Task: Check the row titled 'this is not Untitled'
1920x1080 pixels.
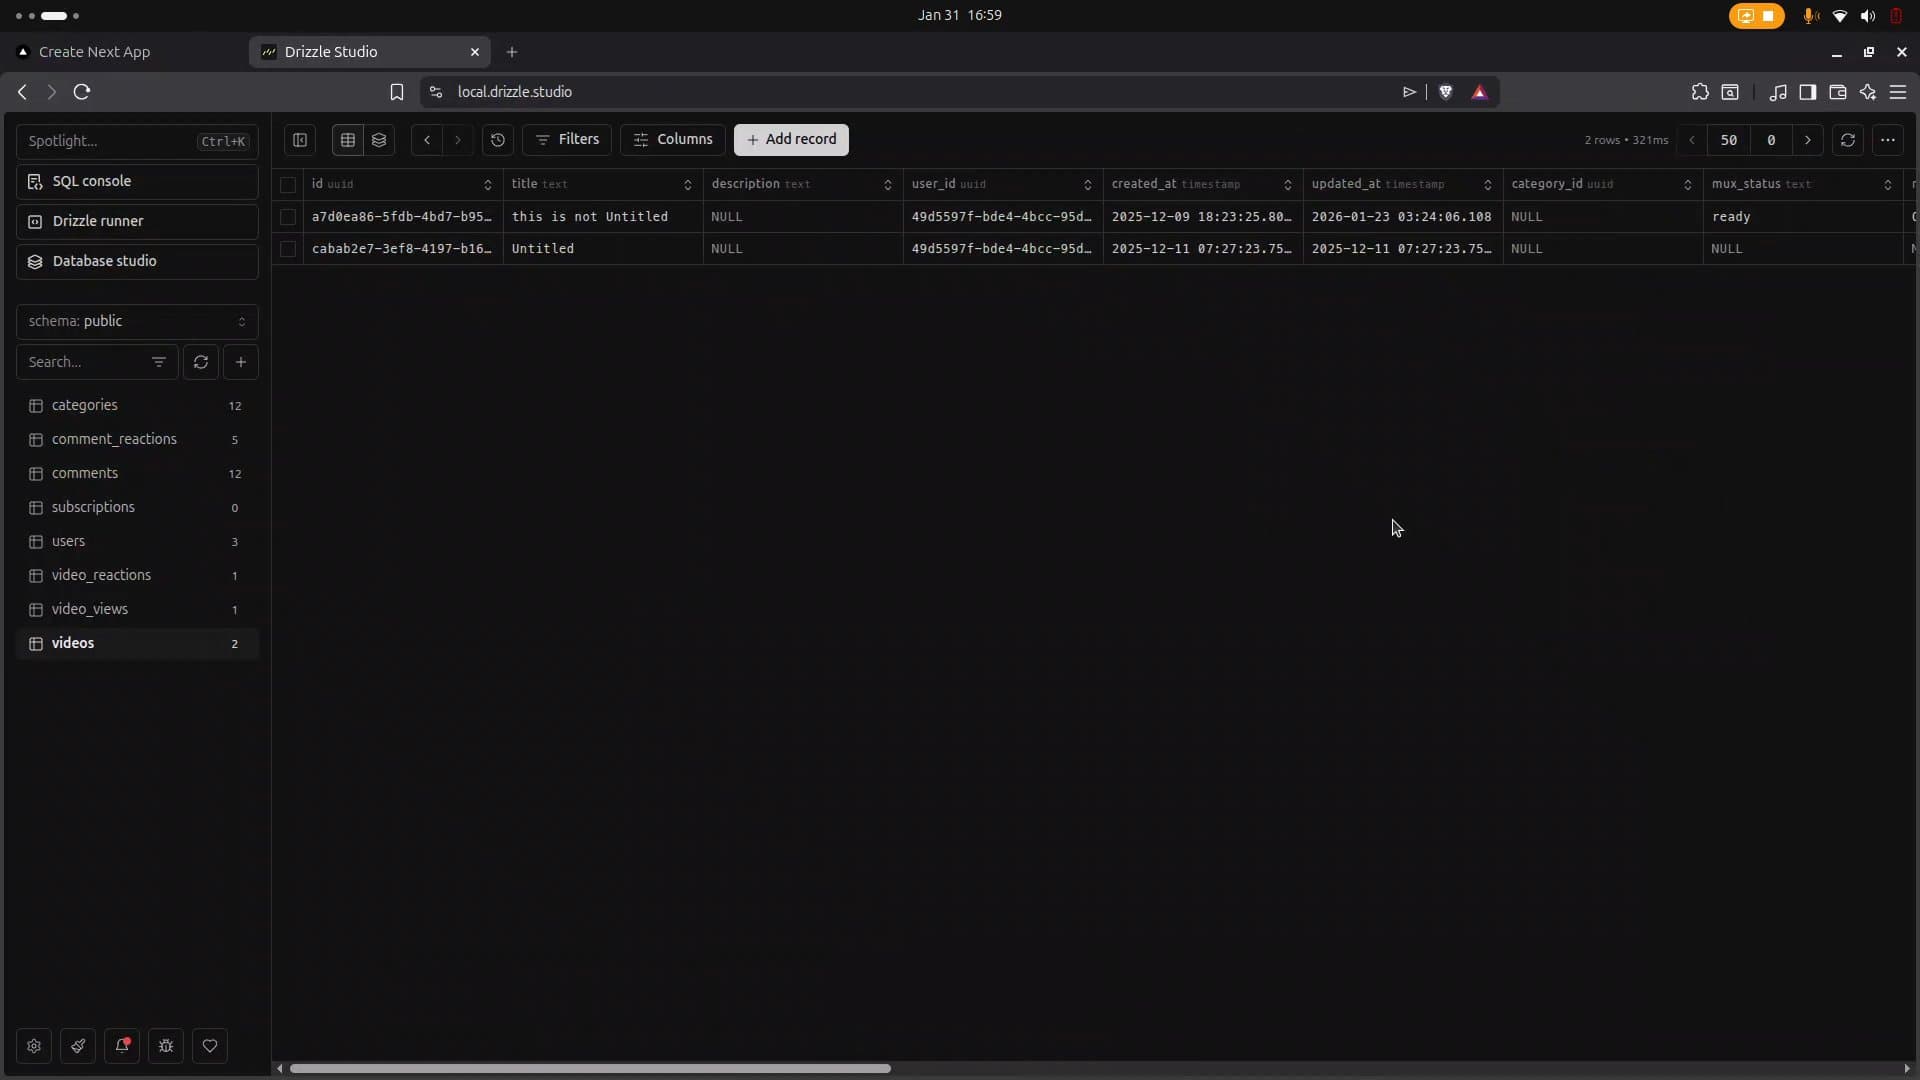Action: 288,217
